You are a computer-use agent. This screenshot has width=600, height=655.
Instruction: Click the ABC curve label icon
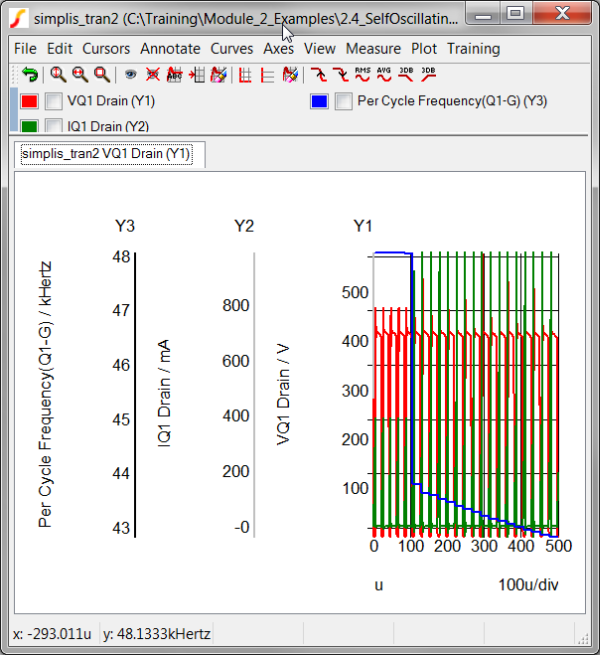point(174,75)
